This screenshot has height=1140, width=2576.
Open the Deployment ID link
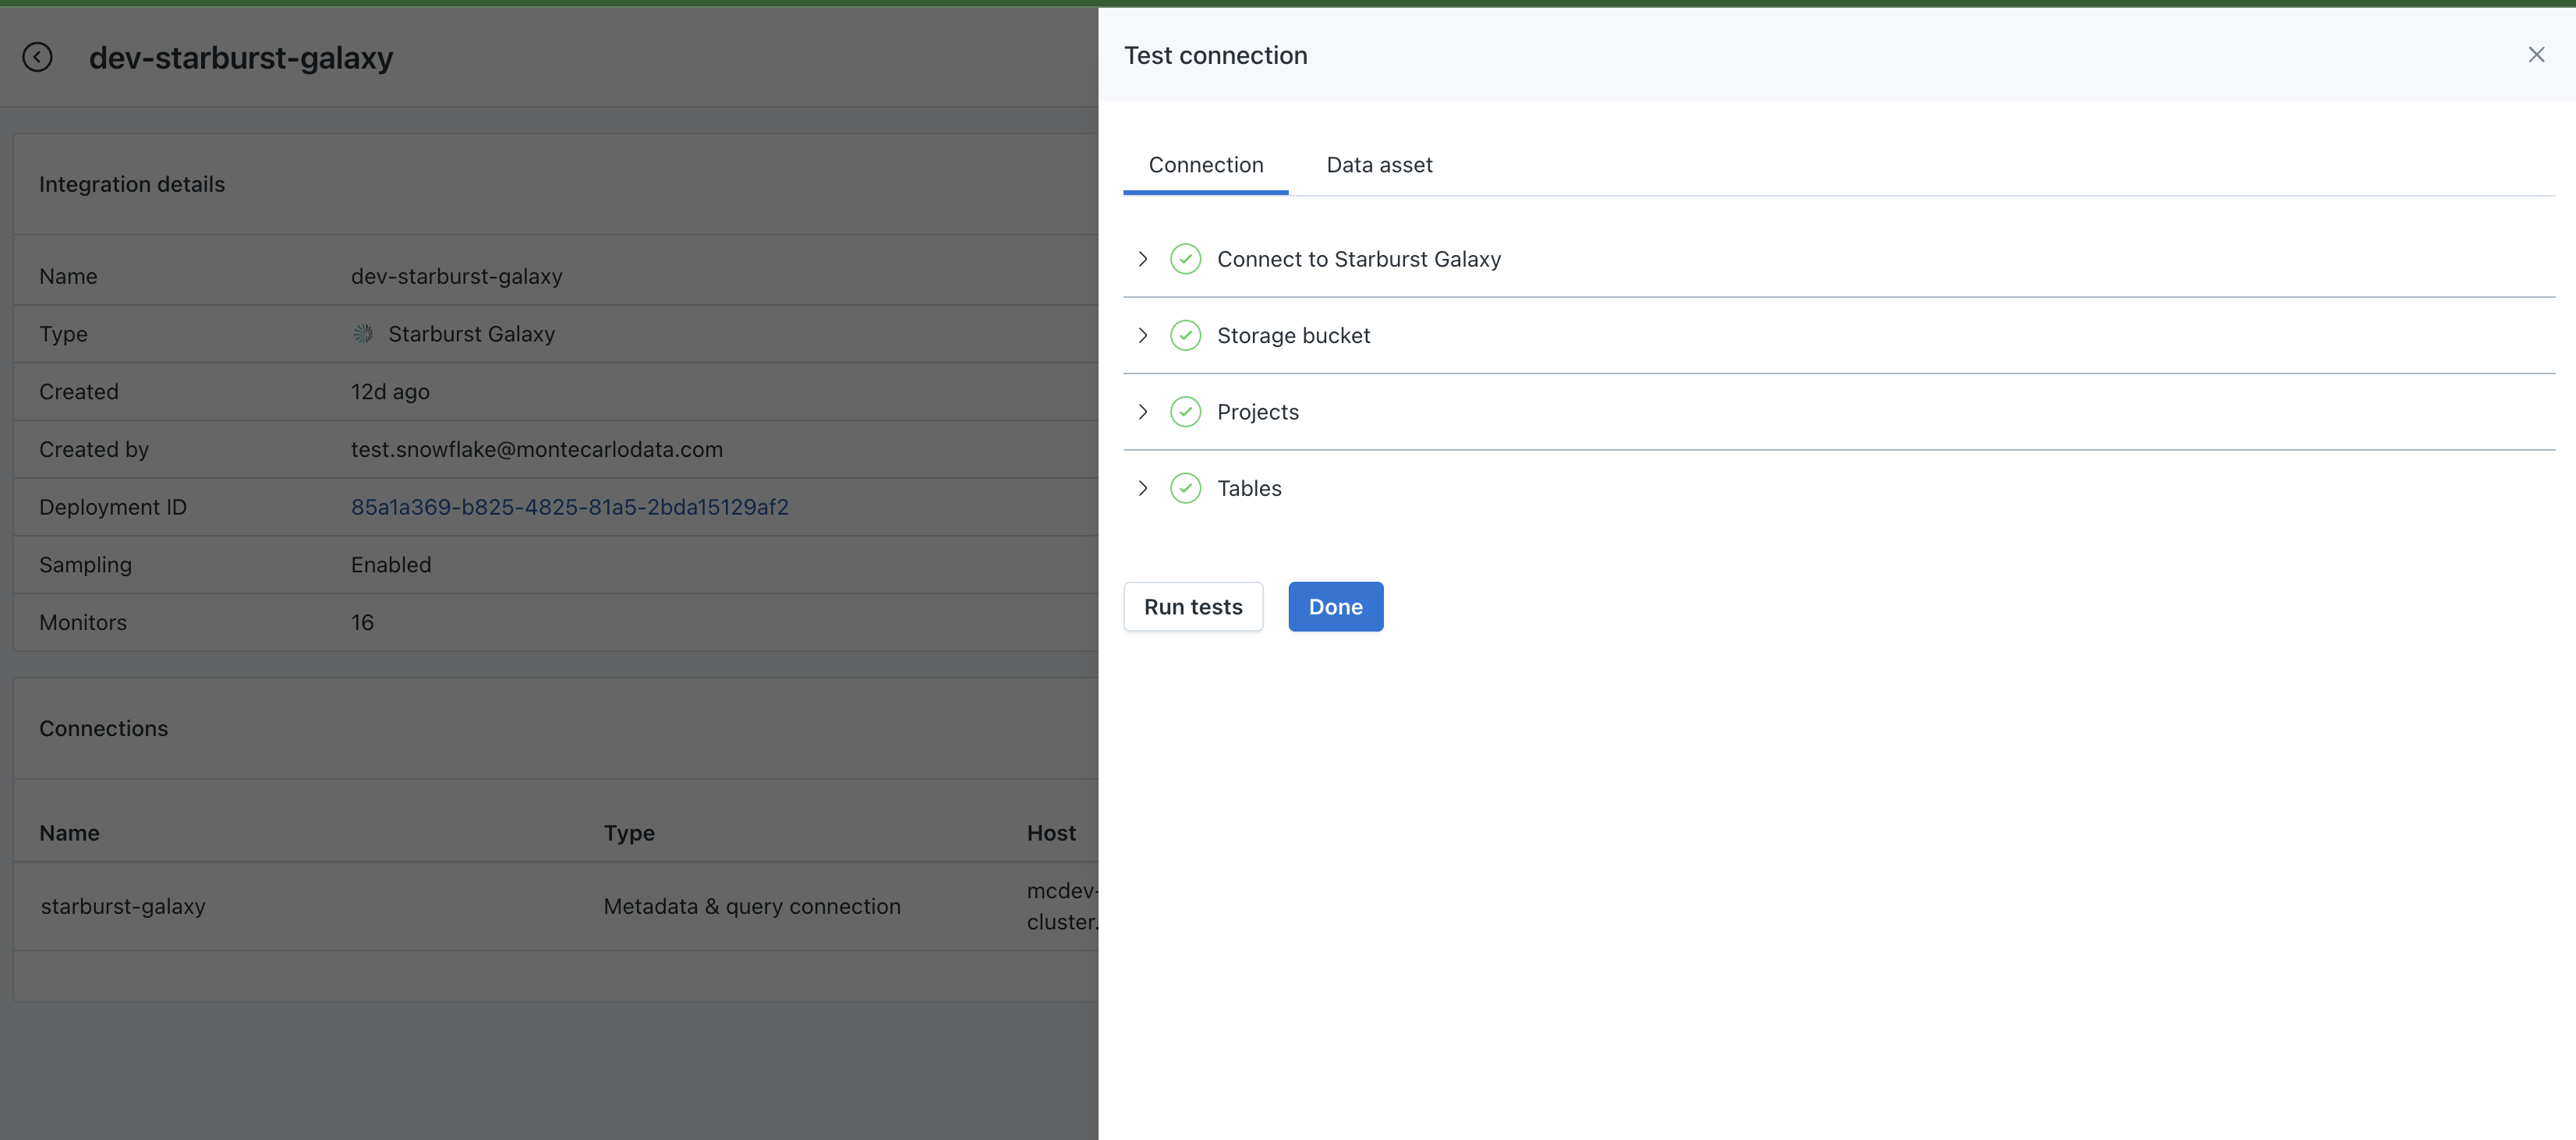tap(569, 507)
